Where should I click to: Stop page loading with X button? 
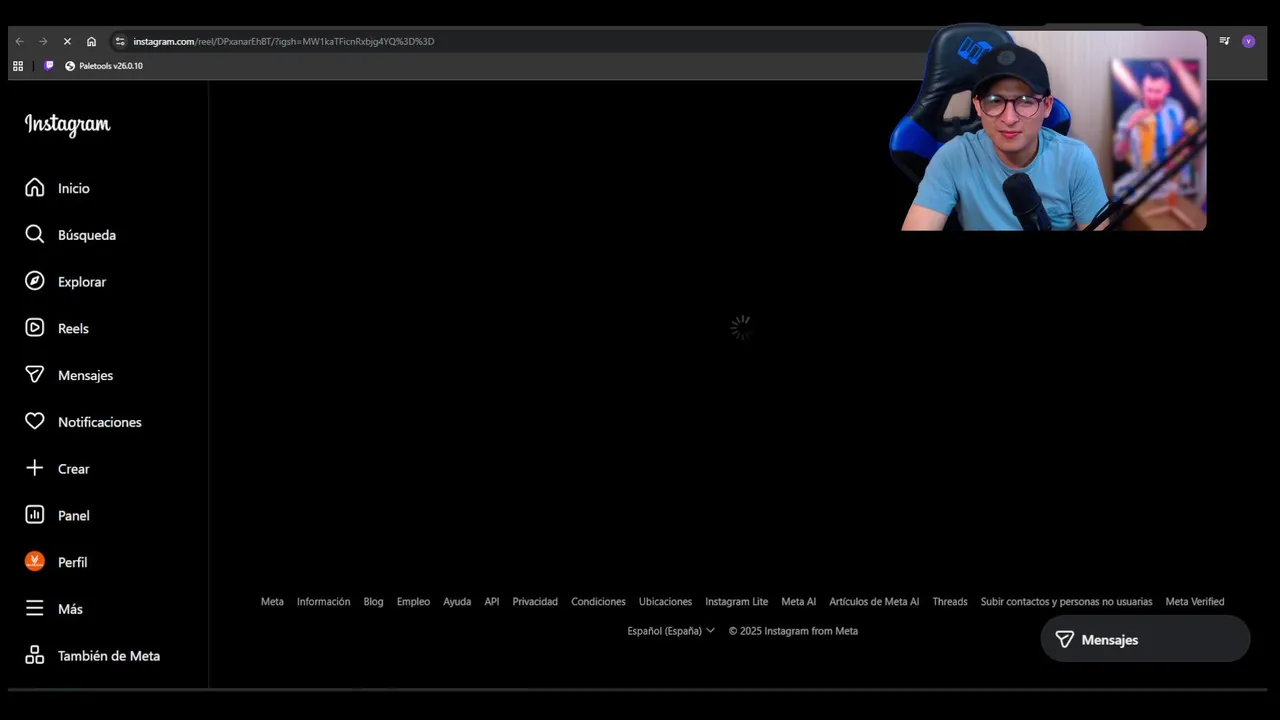[x=67, y=41]
